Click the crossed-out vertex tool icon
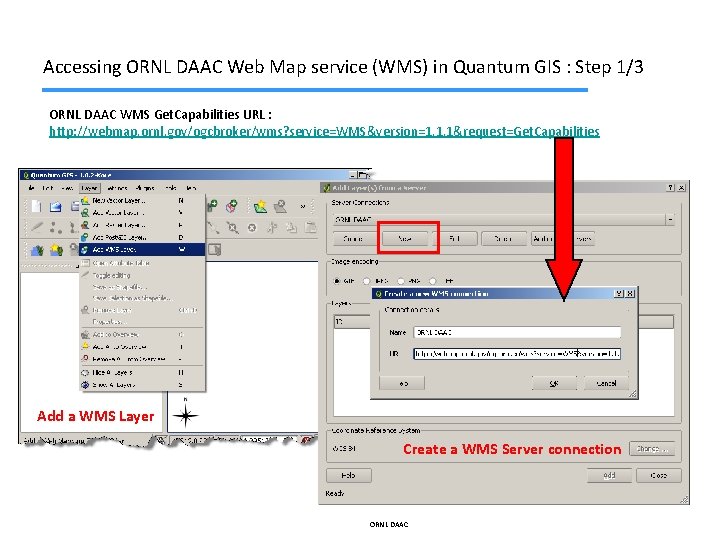 coord(232,228)
